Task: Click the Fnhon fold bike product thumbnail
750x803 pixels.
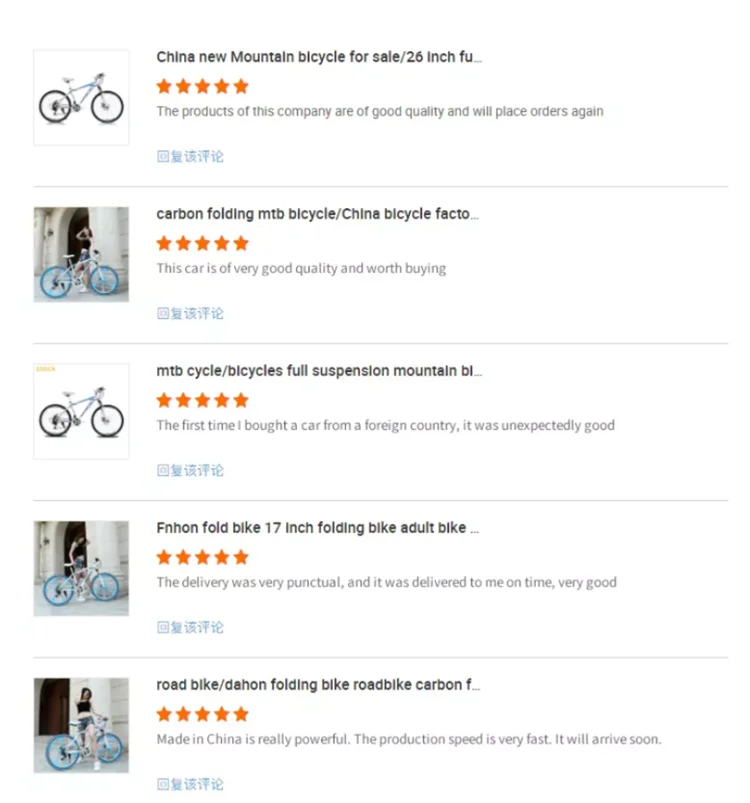Action: pyautogui.click(x=81, y=568)
